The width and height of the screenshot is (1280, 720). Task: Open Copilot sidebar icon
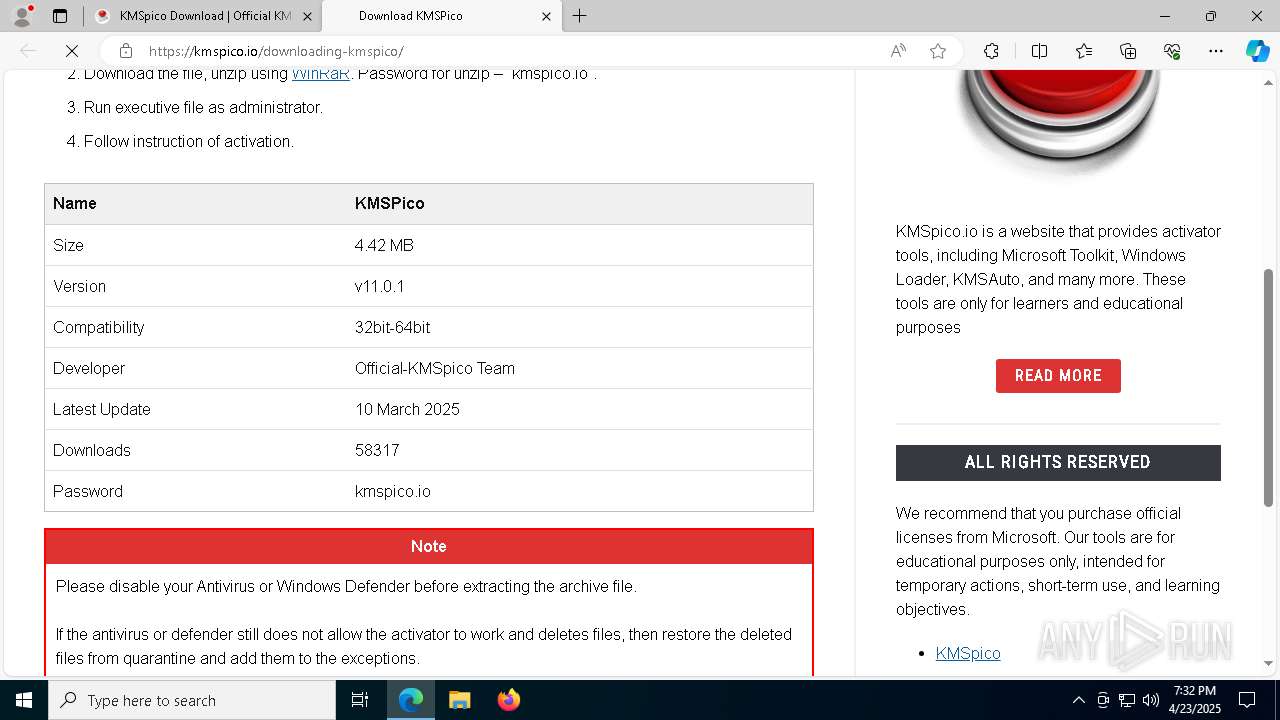click(1257, 51)
